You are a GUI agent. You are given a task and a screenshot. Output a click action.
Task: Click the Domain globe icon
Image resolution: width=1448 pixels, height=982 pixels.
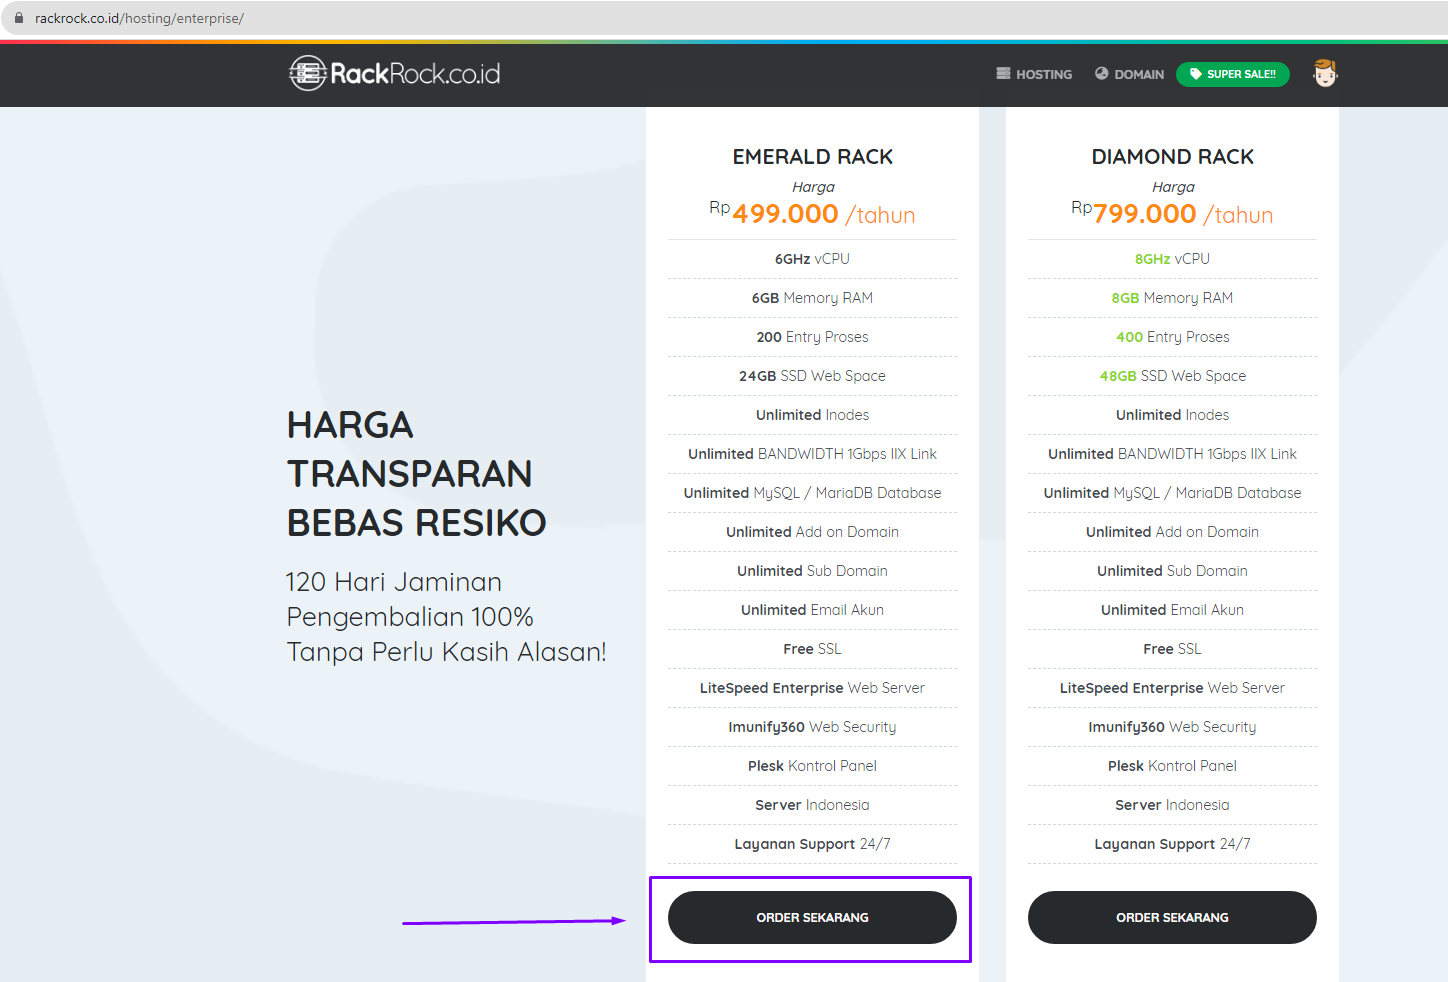1101,74
